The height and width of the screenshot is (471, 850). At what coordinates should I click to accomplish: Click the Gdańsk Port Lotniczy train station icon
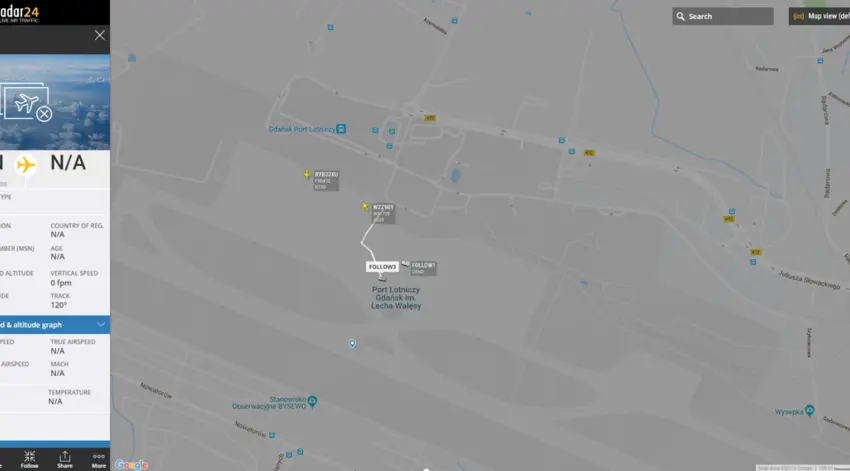341,129
